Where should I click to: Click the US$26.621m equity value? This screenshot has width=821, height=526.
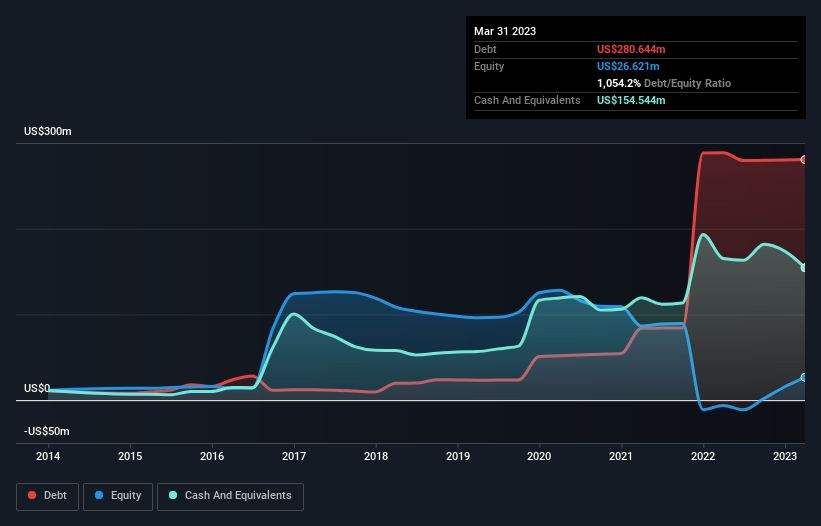628,66
